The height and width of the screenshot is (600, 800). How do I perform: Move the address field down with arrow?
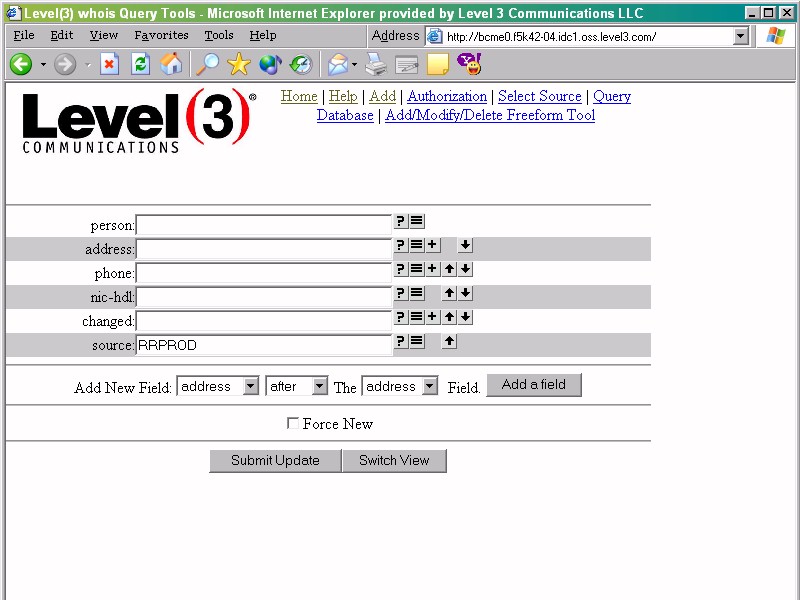[466, 245]
